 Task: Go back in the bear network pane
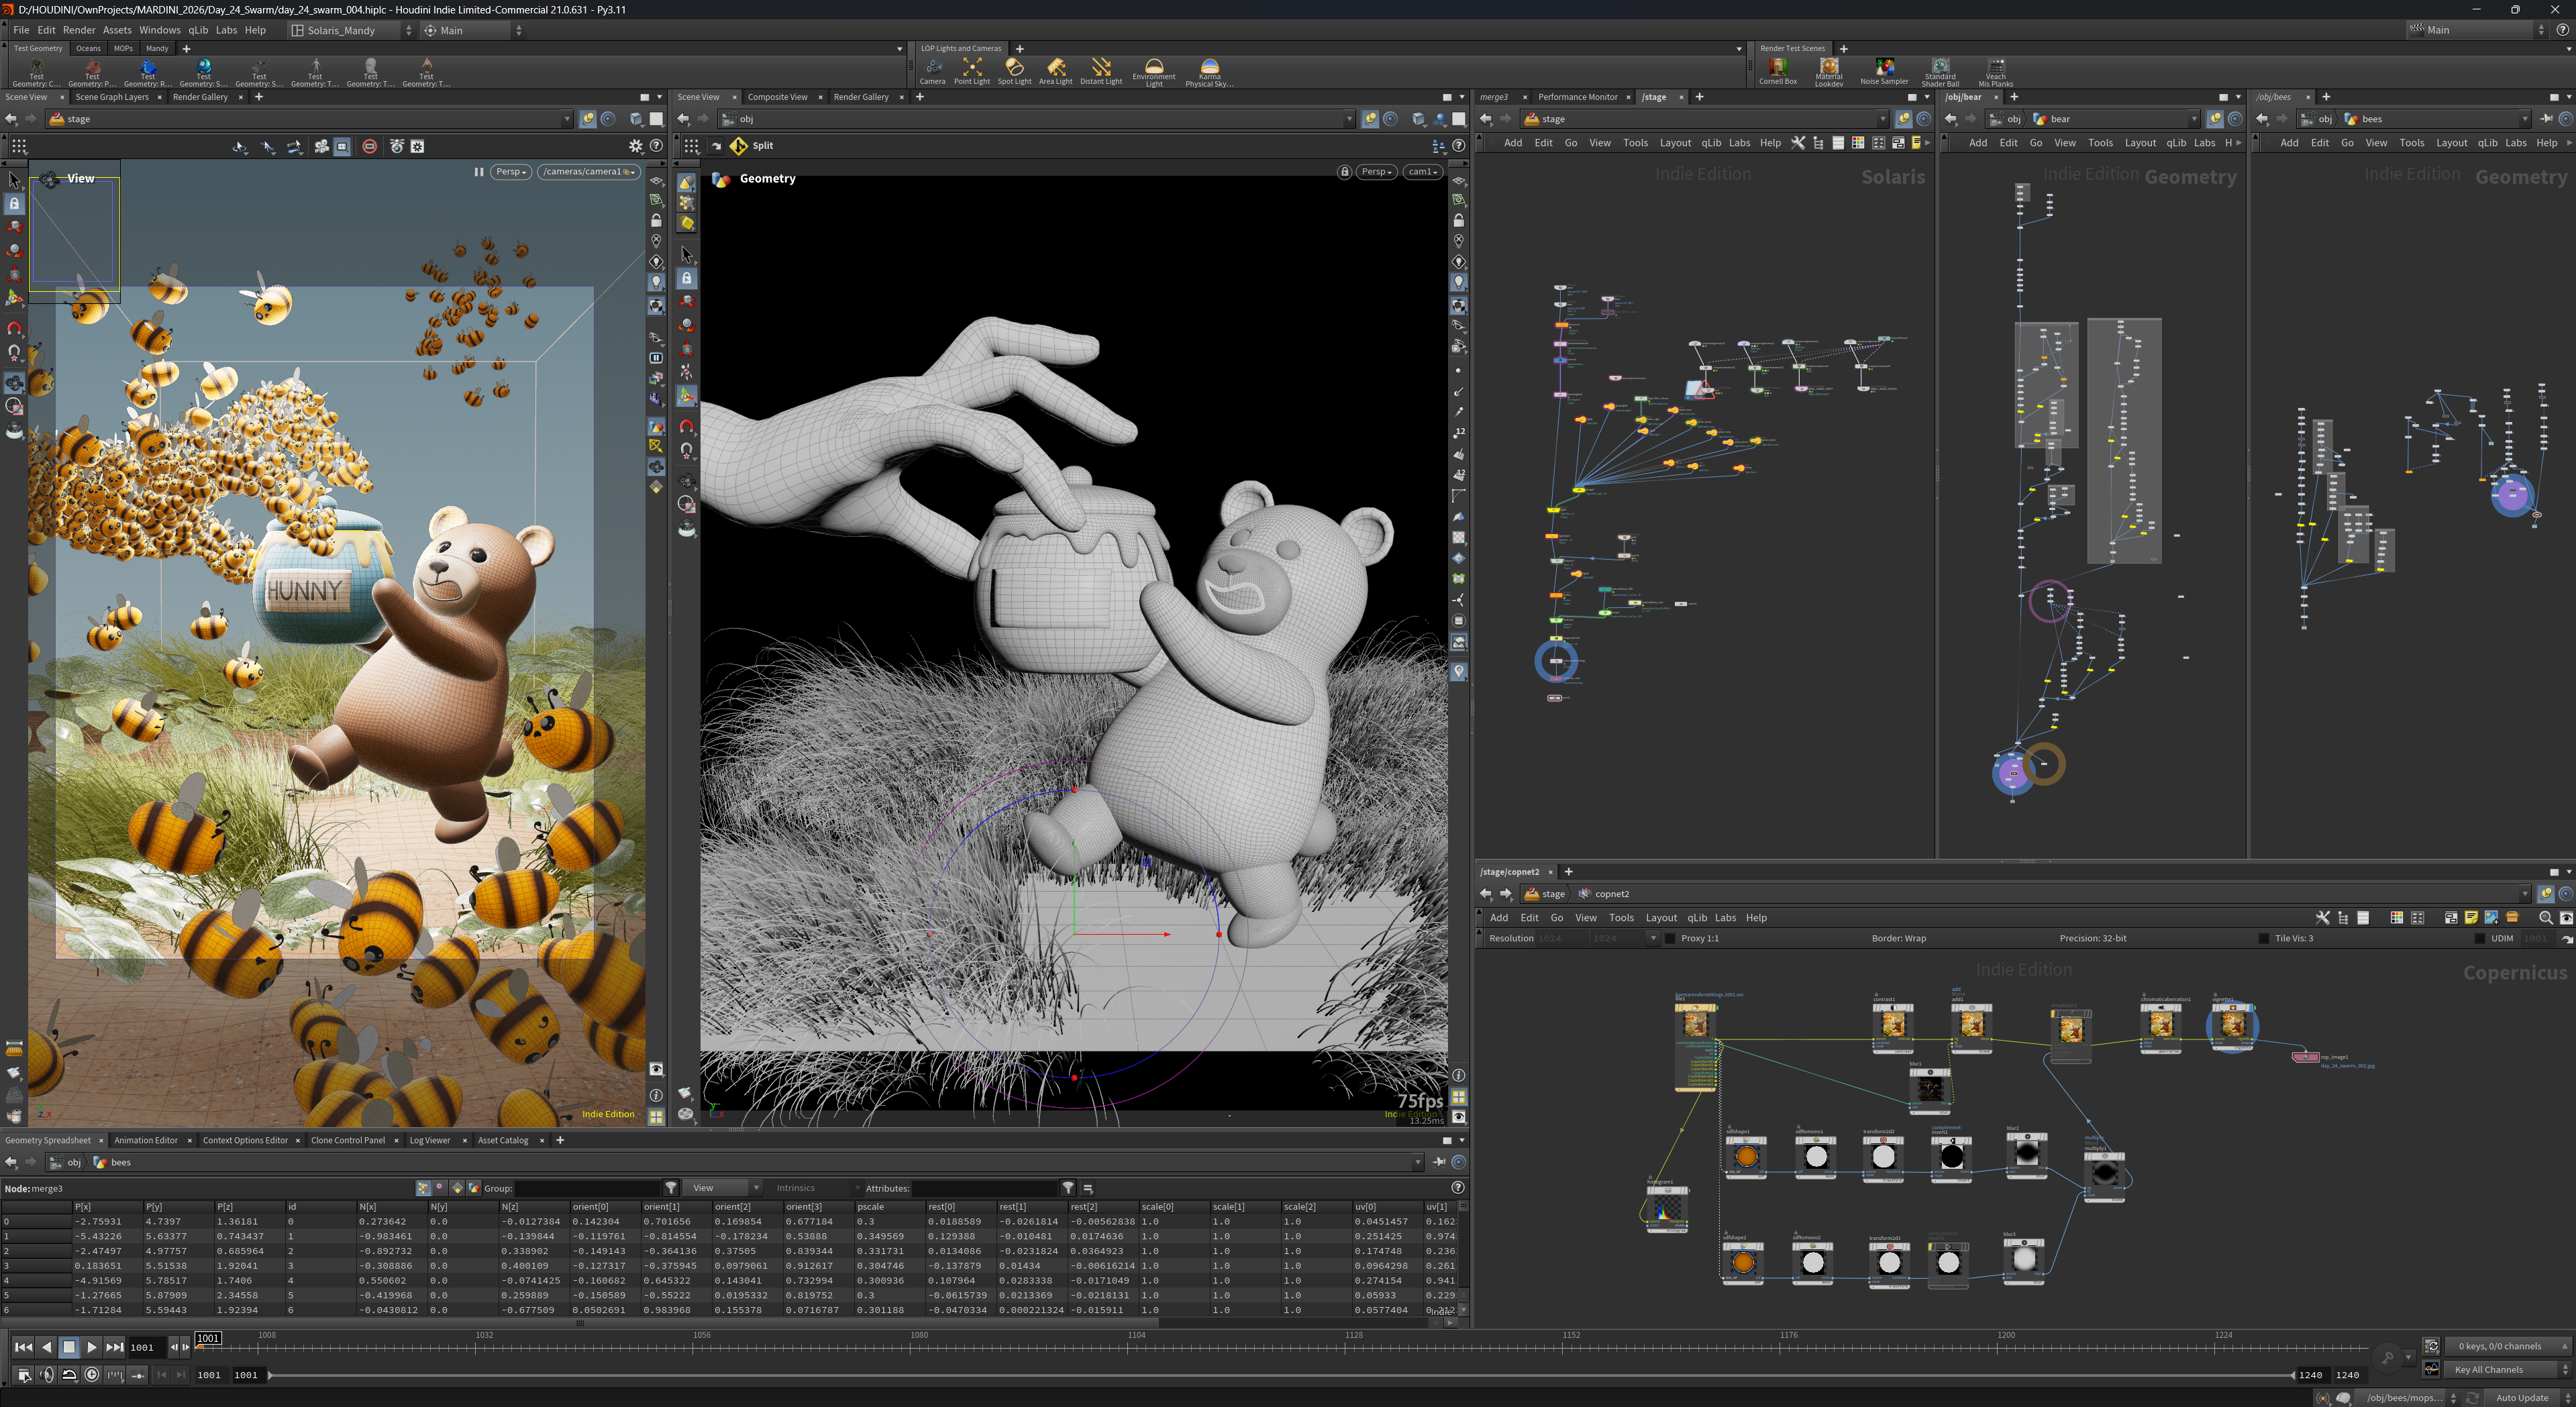tap(1951, 119)
